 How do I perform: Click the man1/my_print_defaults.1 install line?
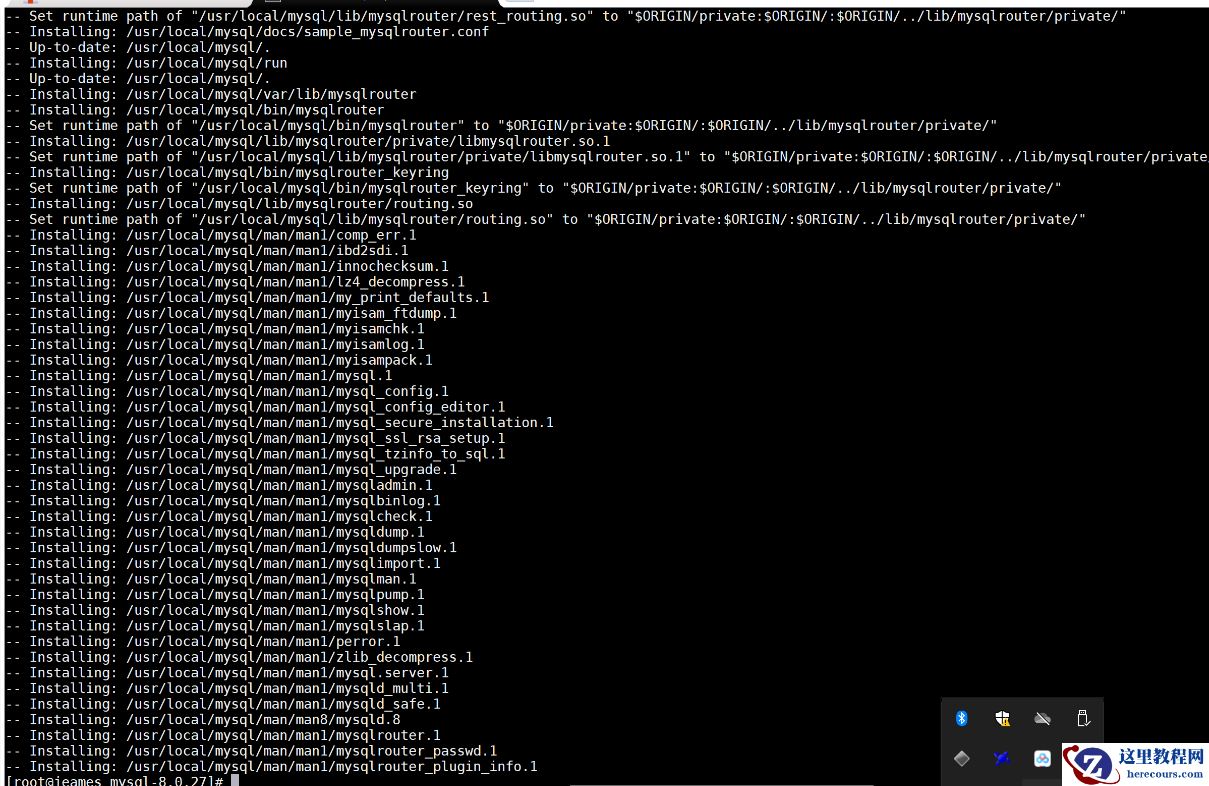[247, 297]
